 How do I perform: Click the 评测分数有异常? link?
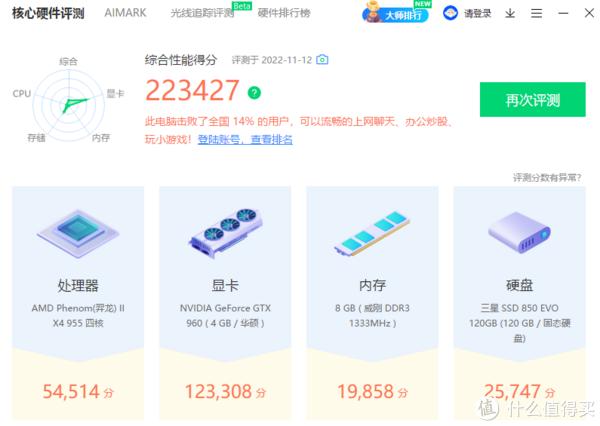tap(547, 177)
